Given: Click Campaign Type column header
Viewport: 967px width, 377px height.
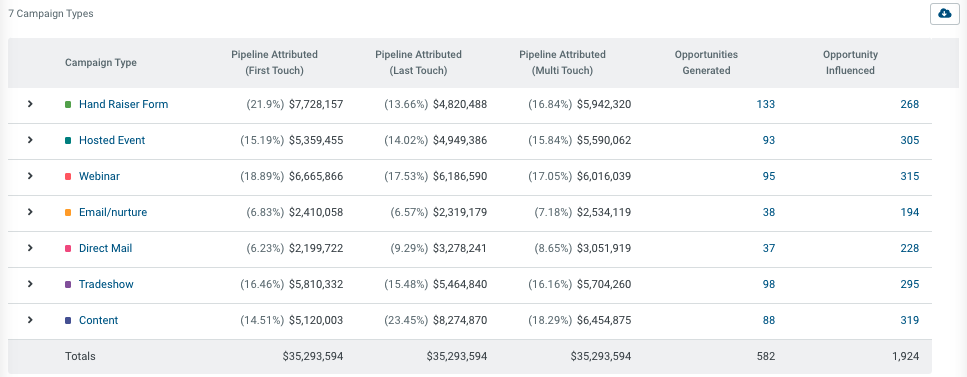Looking at the screenshot, I should [x=101, y=62].
